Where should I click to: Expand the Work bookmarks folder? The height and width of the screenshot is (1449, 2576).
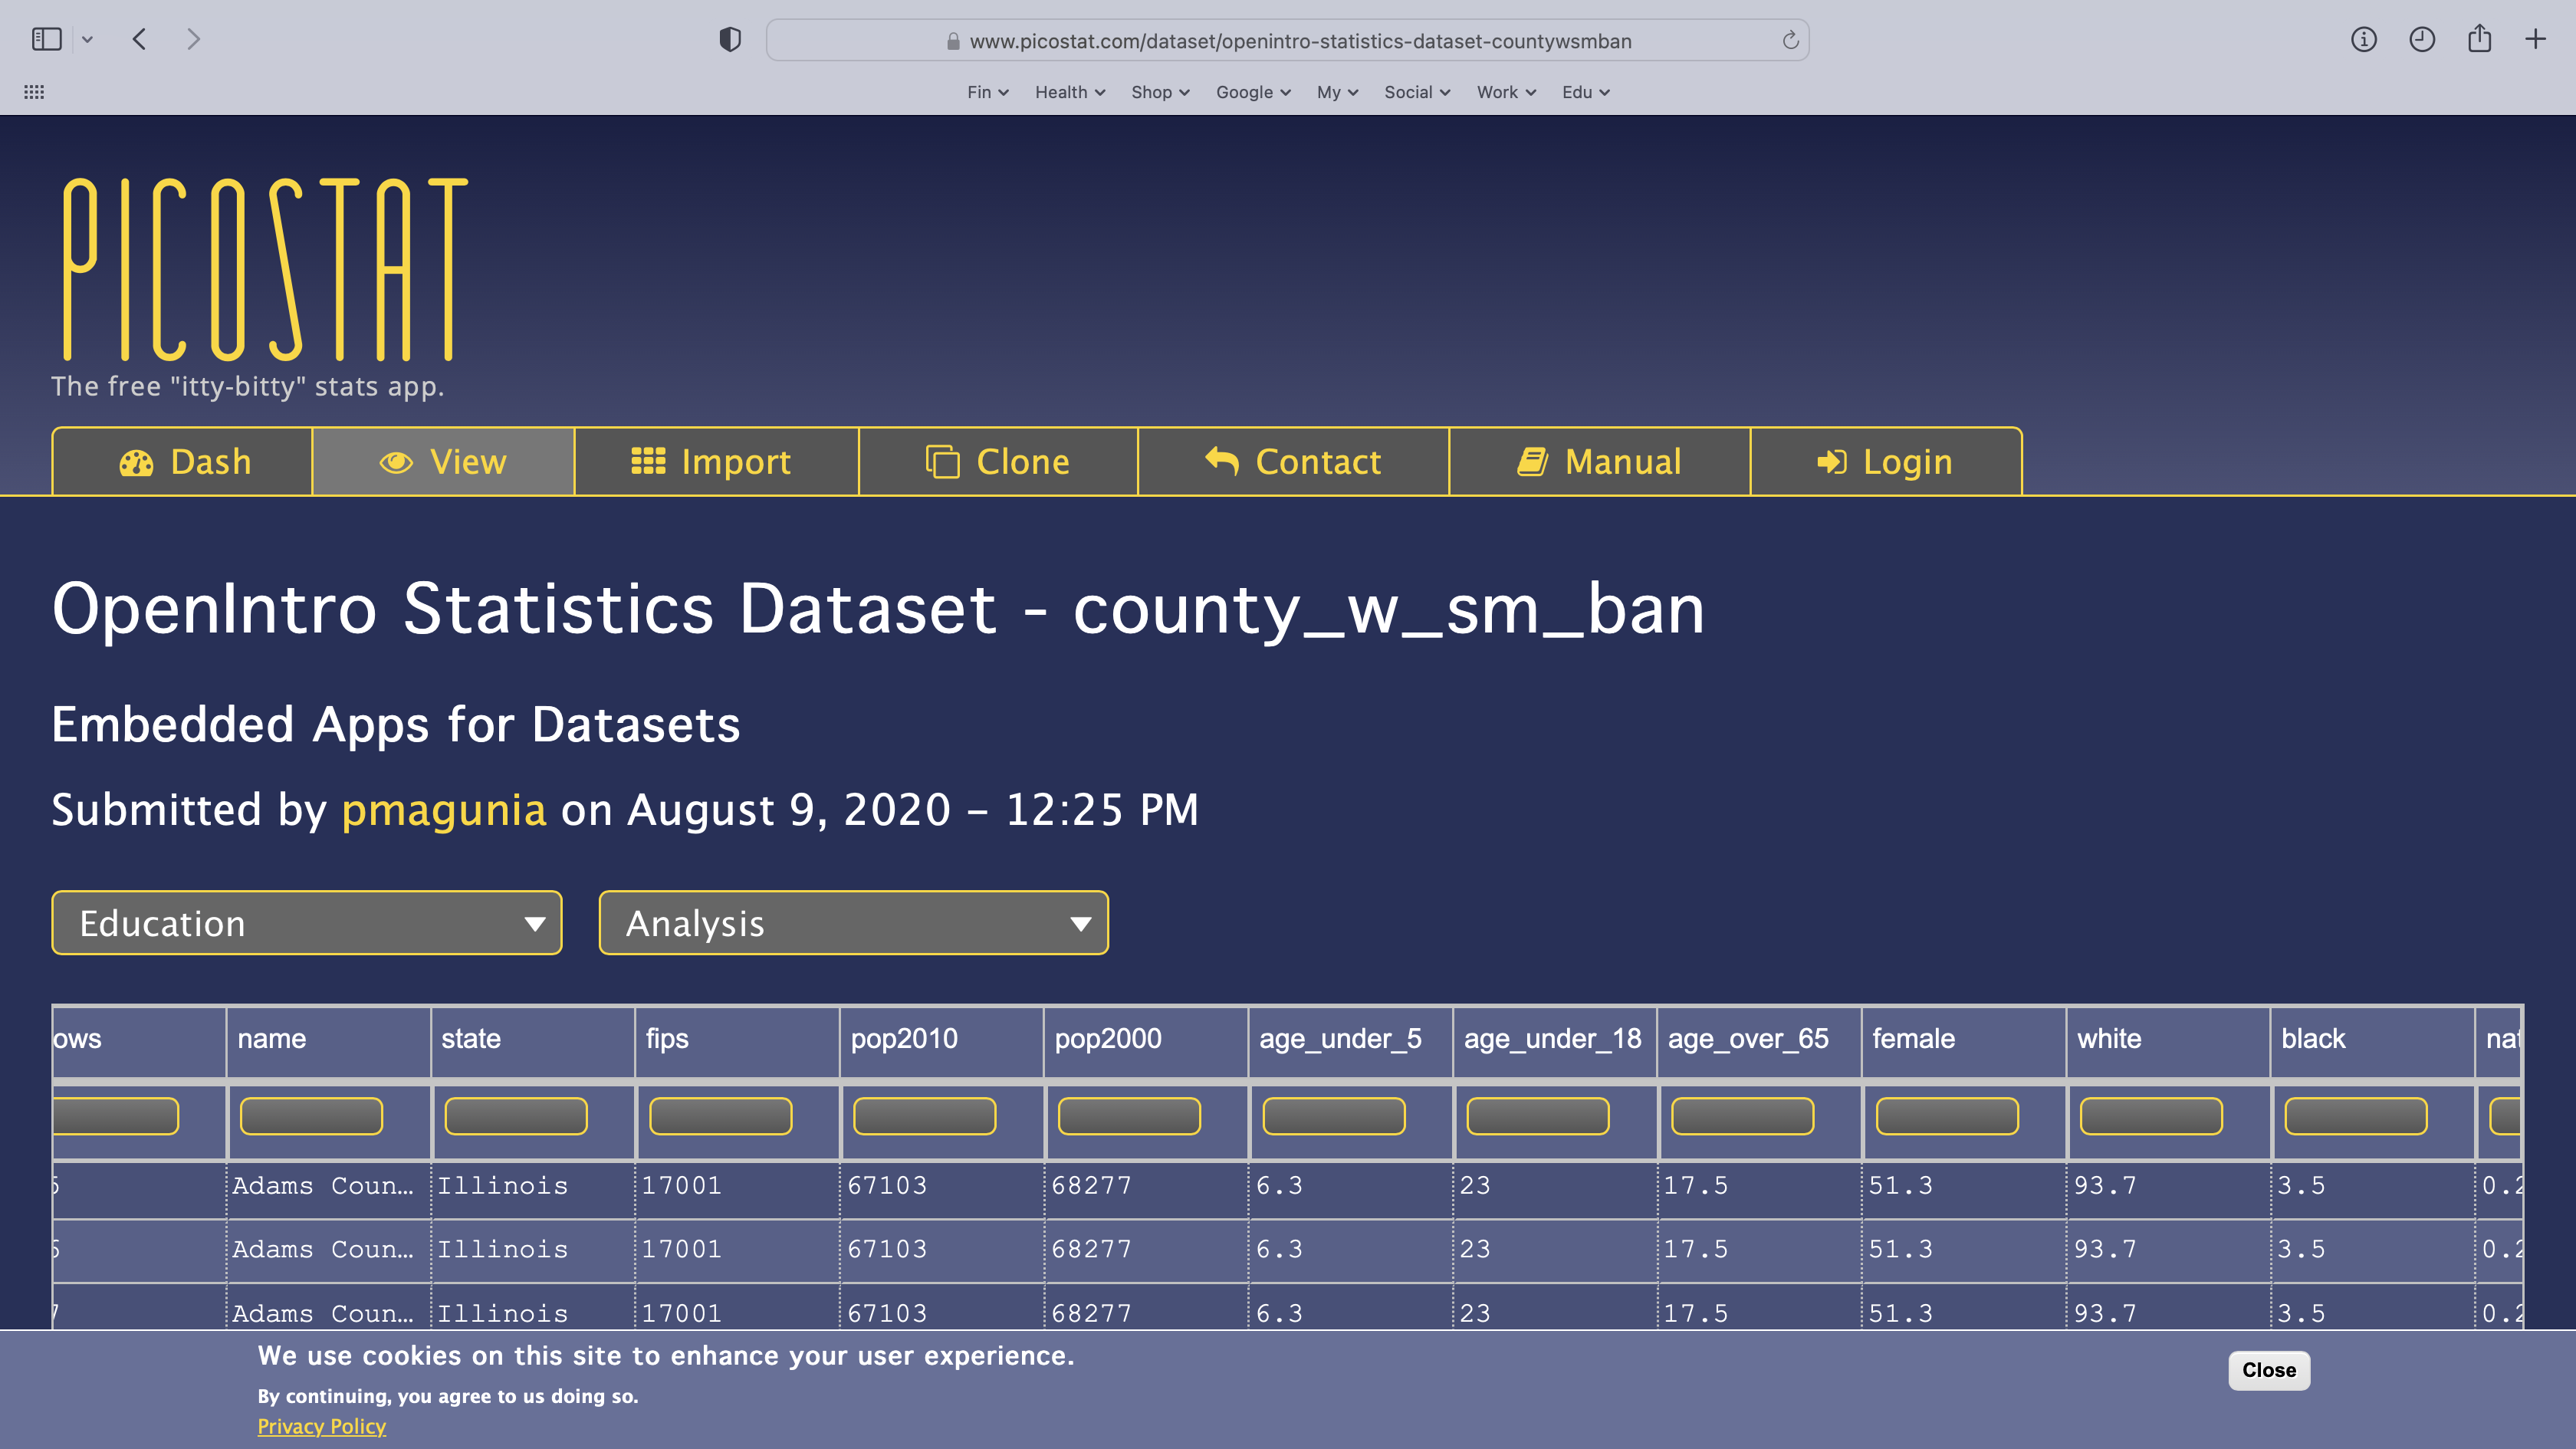[1506, 92]
